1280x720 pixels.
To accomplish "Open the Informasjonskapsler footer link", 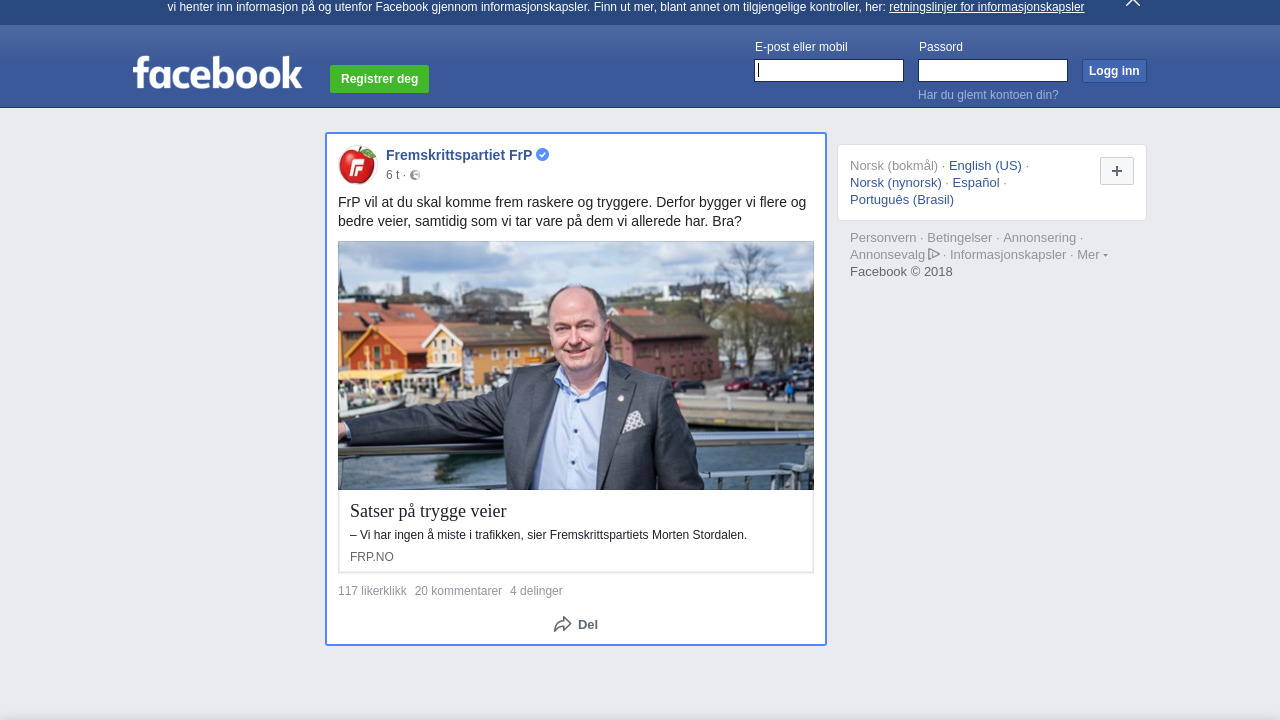I will pos(1008,255).
